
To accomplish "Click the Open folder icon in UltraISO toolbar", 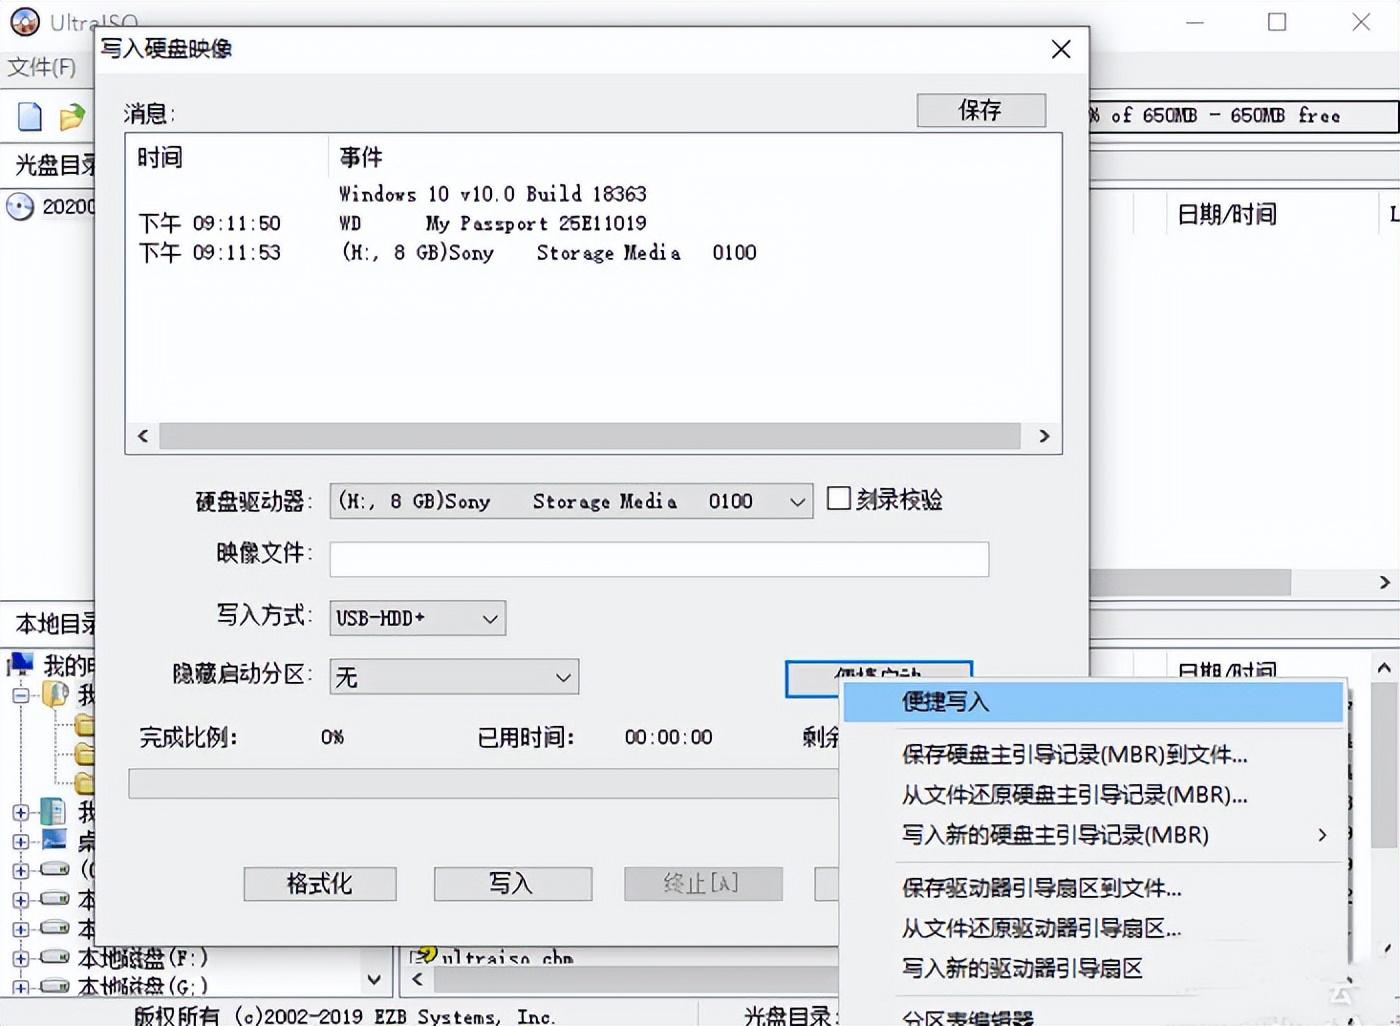I will pos(72,117).
